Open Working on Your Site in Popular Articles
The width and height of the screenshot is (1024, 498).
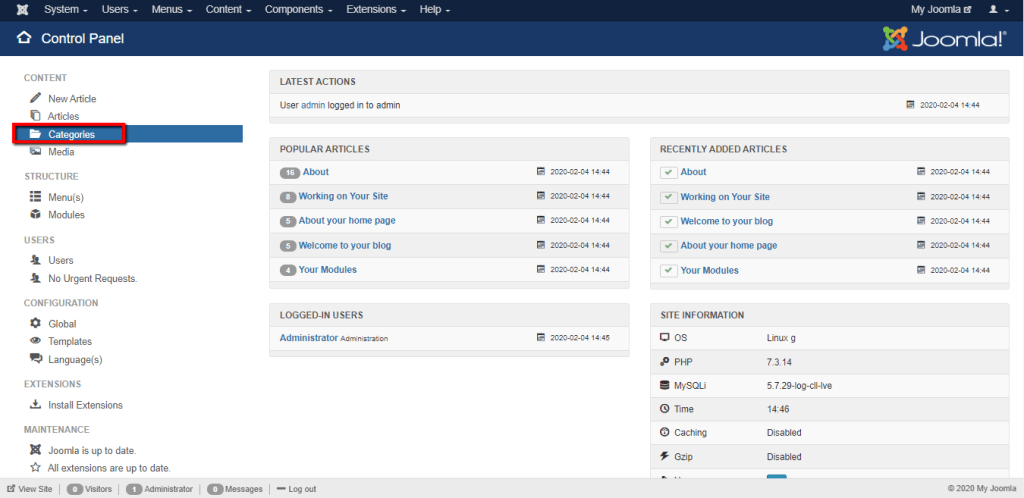pos(344,196)
